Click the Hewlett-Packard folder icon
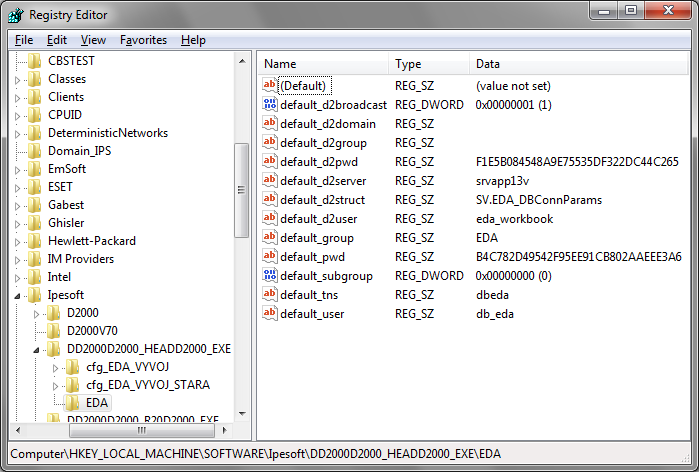 click(x=35, y=241)
